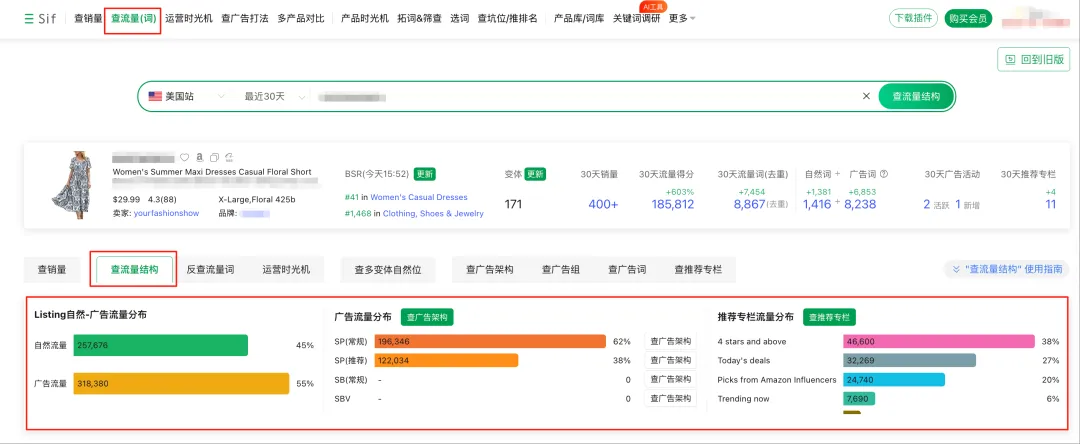Open the Sif hamburger menu icon
The image size is (1080, 444).
tap(28, 19)
